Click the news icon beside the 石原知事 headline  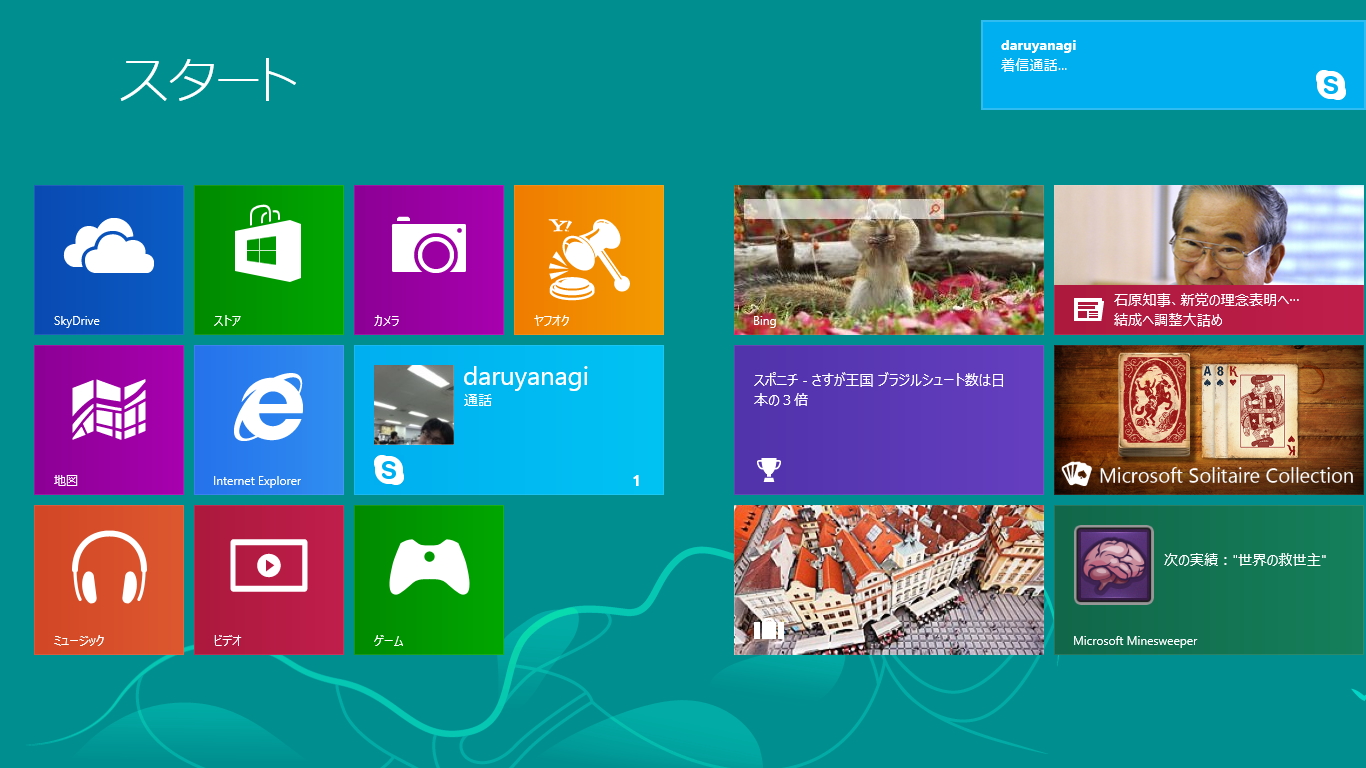(1088, 309)
